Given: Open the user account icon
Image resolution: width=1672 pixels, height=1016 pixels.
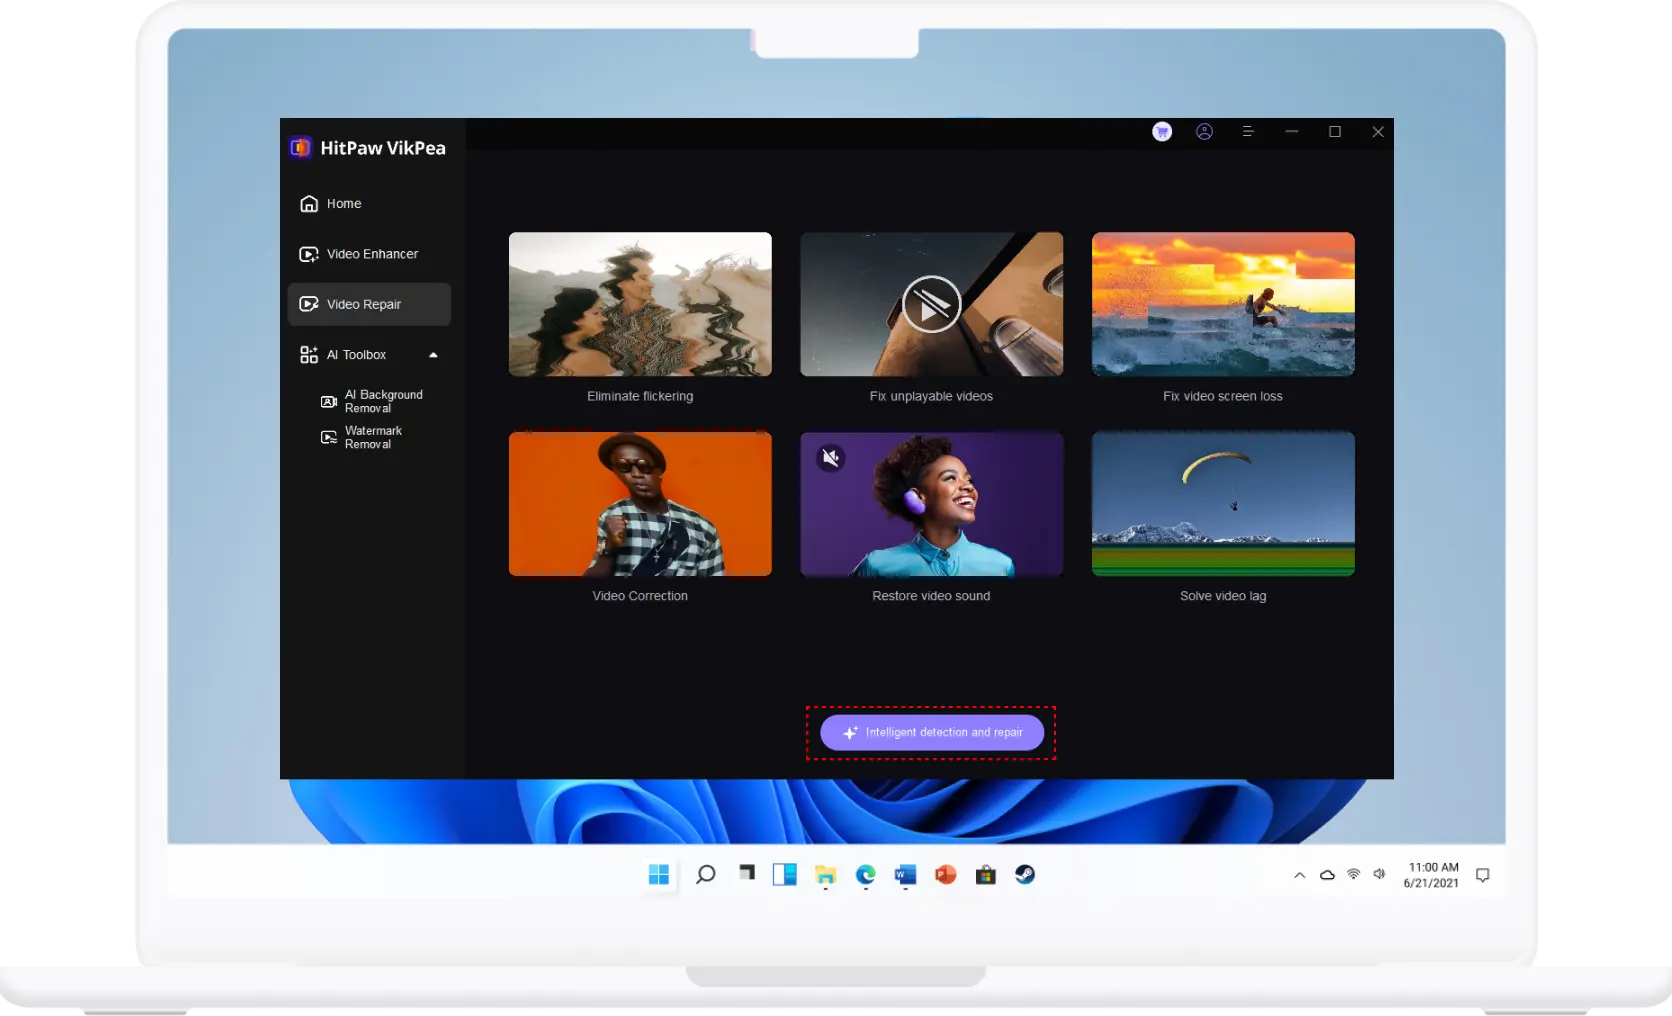Looking at the screenshot, I should pos(1205,132).
